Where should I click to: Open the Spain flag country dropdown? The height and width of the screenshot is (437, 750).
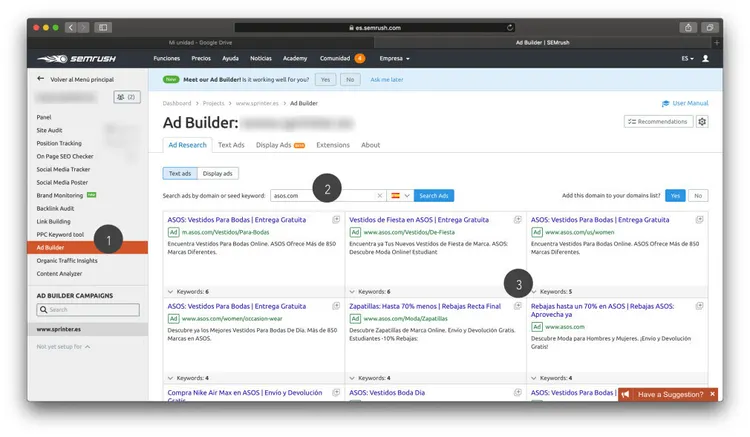[400, 196]
